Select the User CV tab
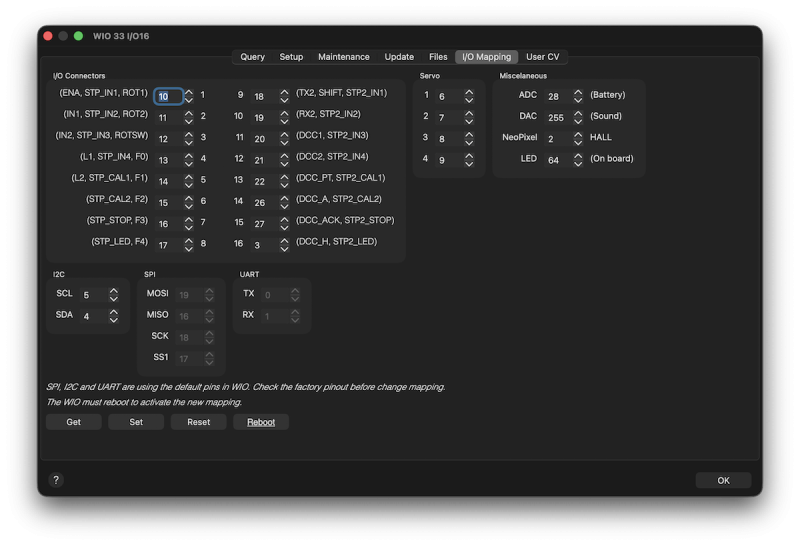800x546 pixels. [x=543, y=57]
